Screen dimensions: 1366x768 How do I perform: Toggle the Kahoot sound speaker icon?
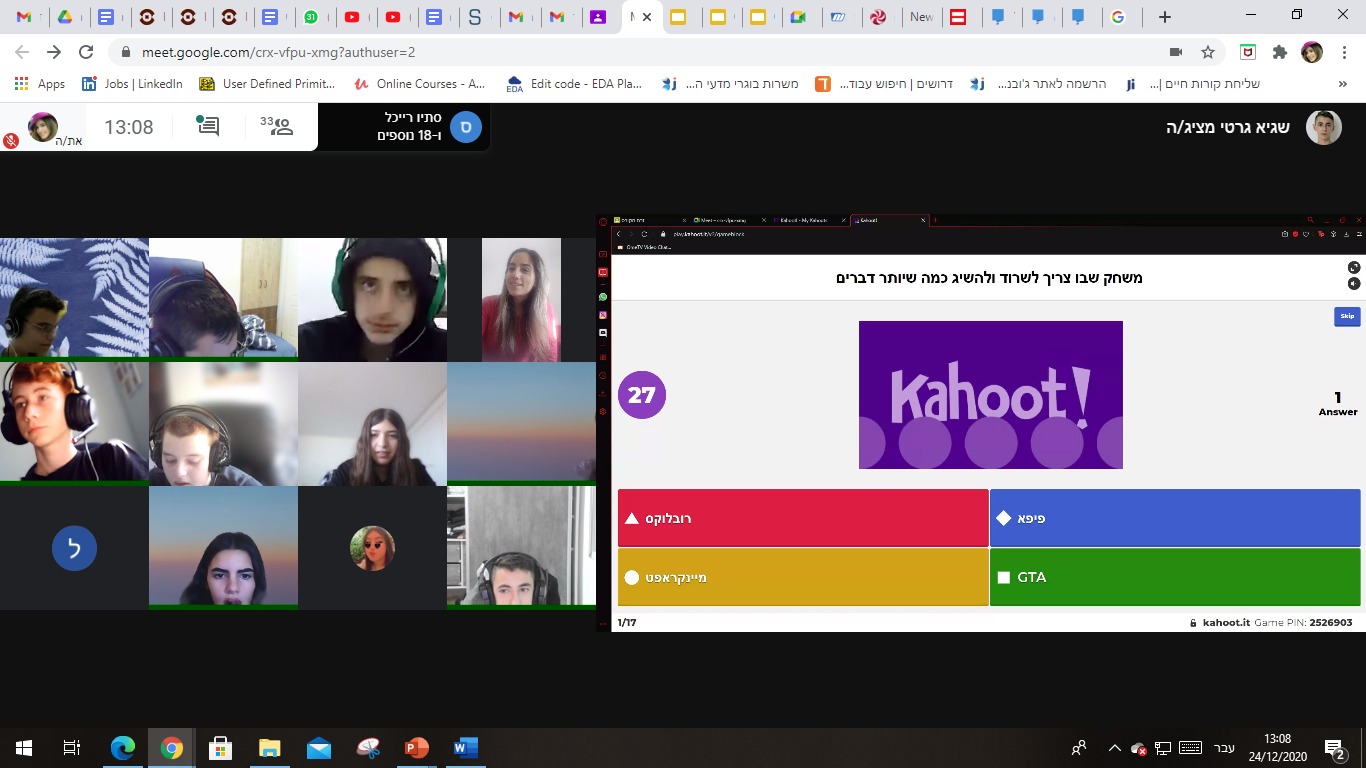pos(1354,283)
